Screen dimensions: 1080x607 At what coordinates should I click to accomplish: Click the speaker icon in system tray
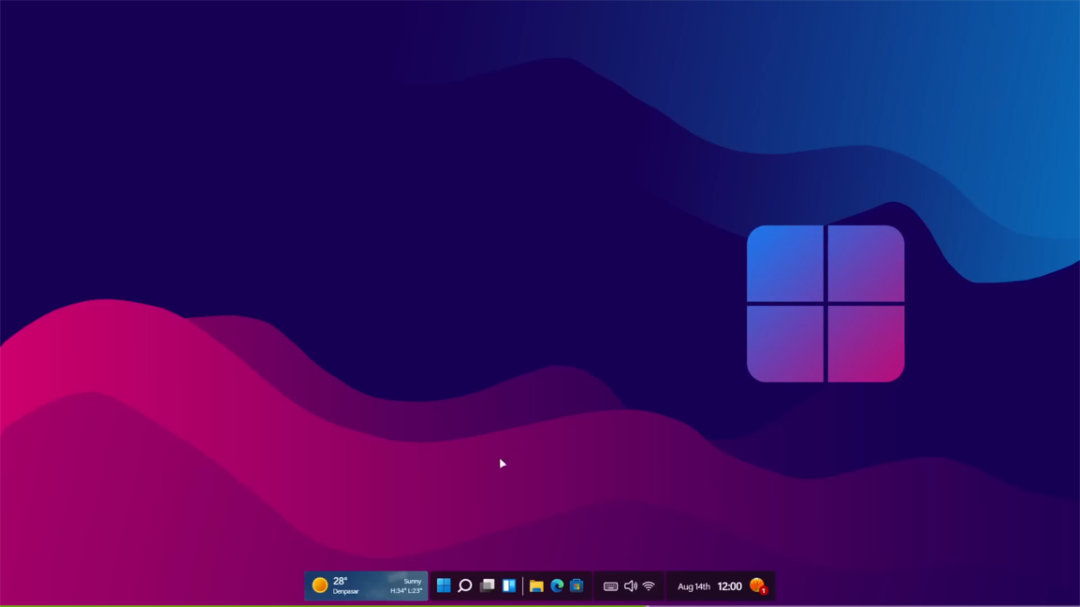coord(630,586)
